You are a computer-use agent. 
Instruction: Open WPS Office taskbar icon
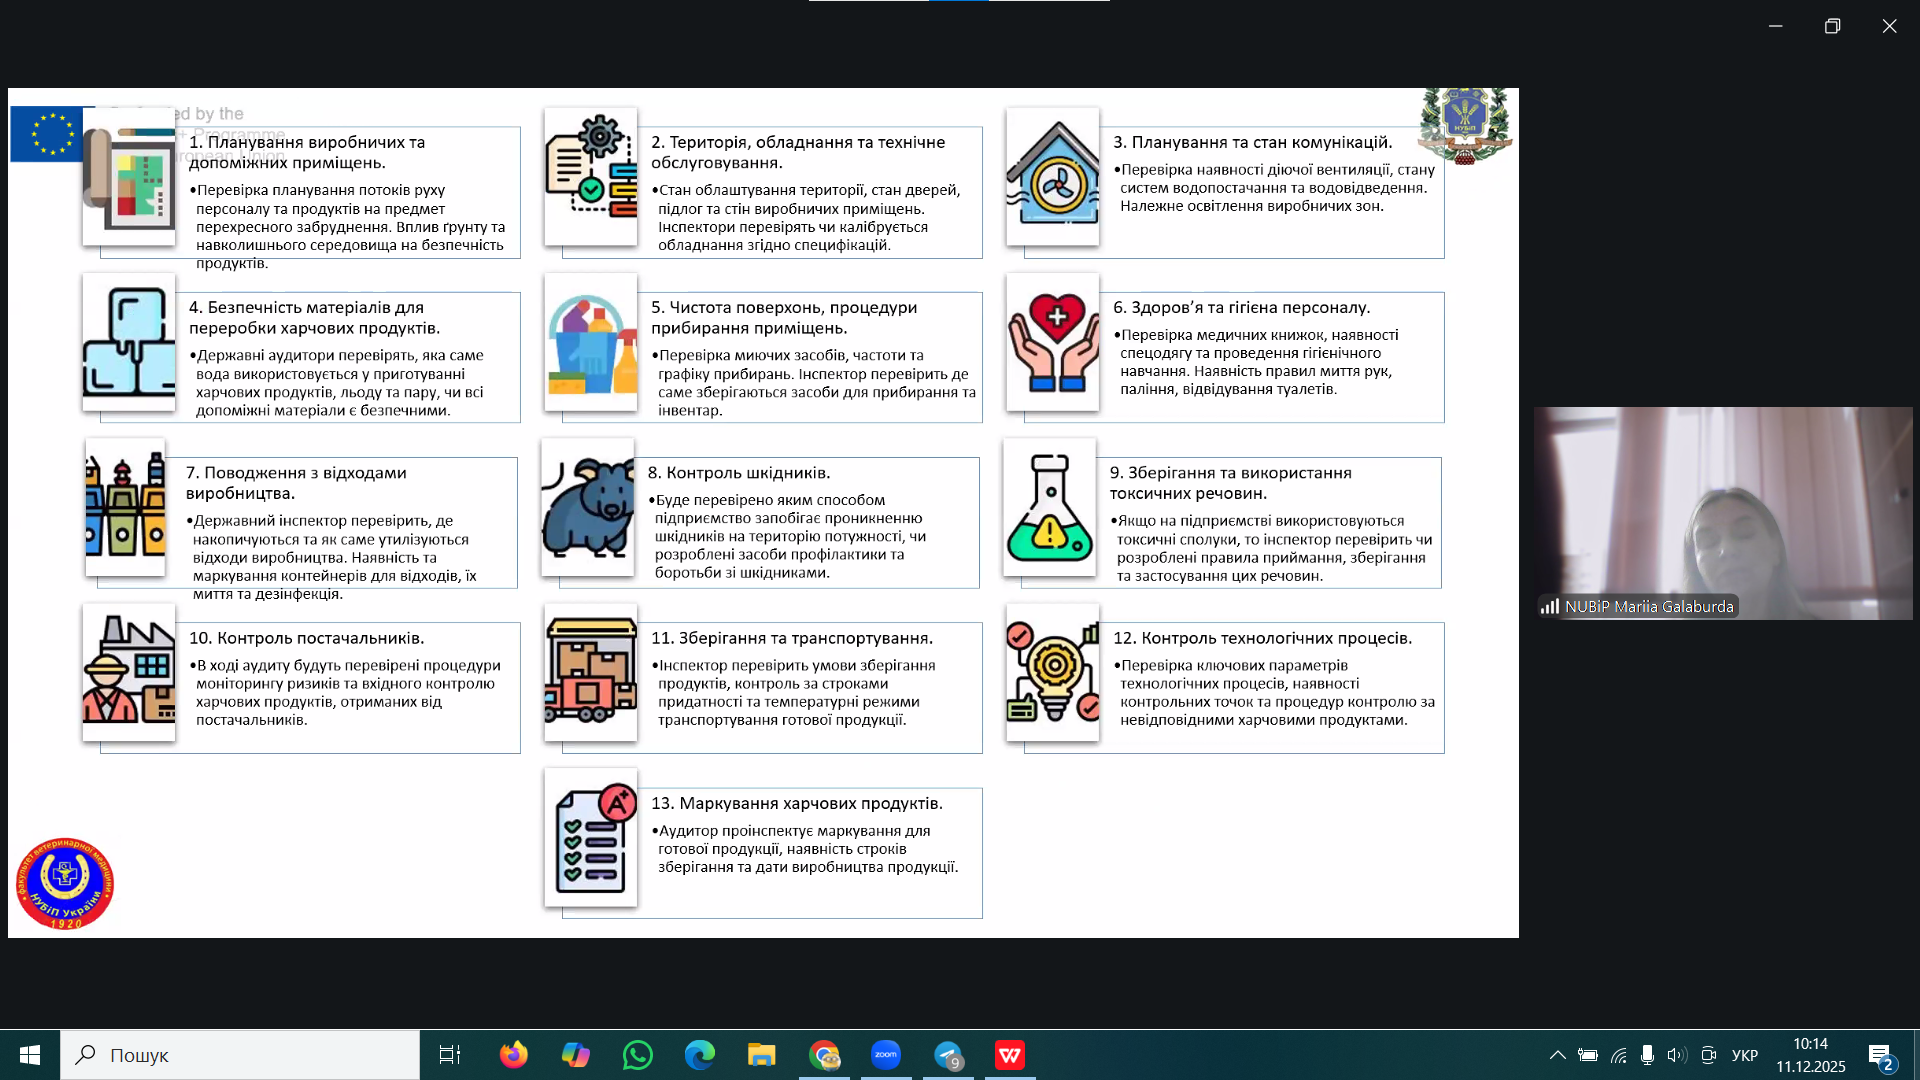(x=1010, y=1055)
